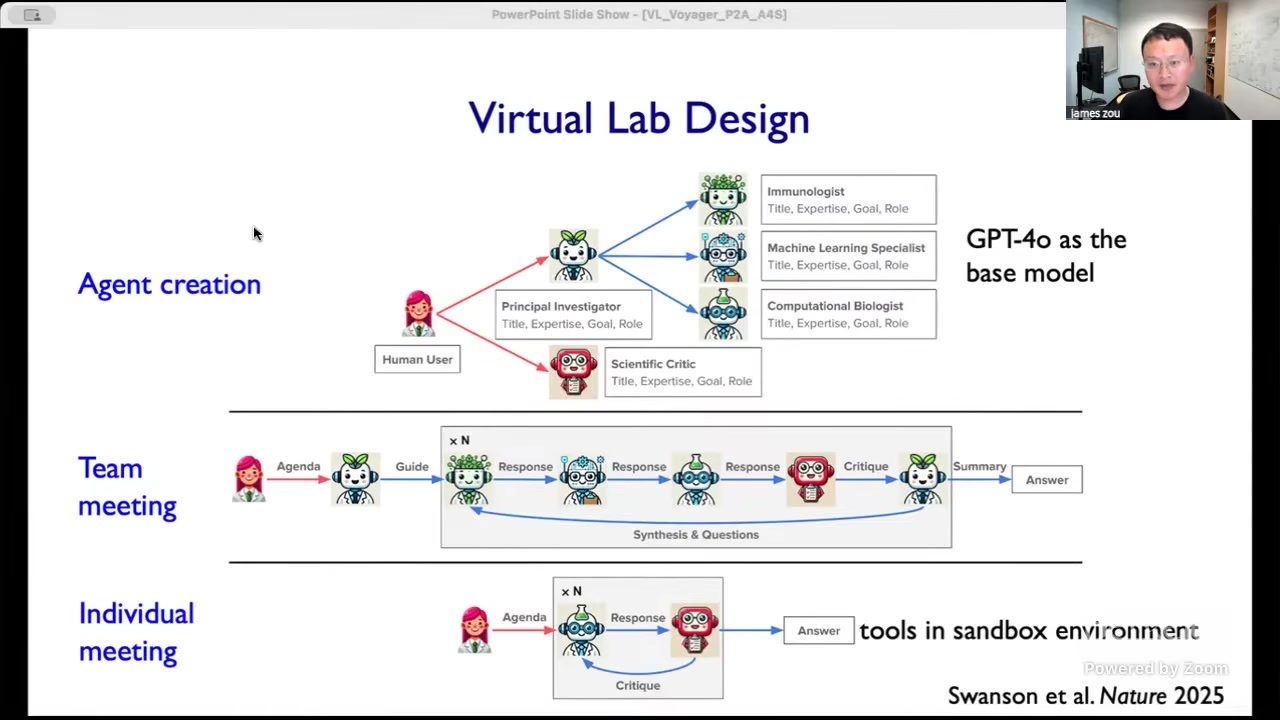Screen dimensions: 1280x720
Task: Click the 'Answer' box in the Individual meeting row
Action: point(819,630)
